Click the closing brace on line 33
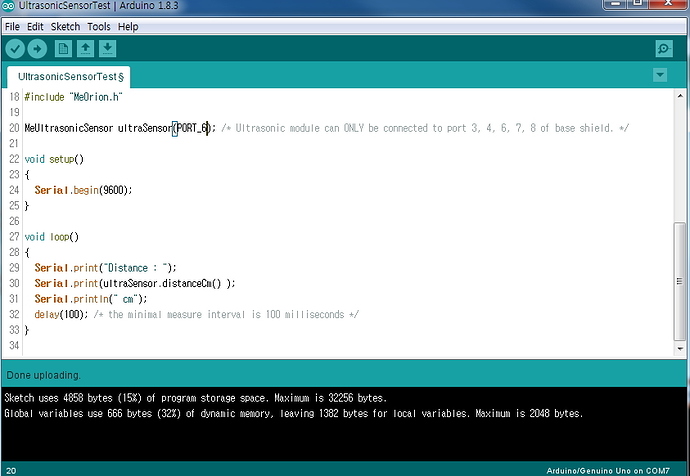The image size is (690, 476). [x=27, y=330]
